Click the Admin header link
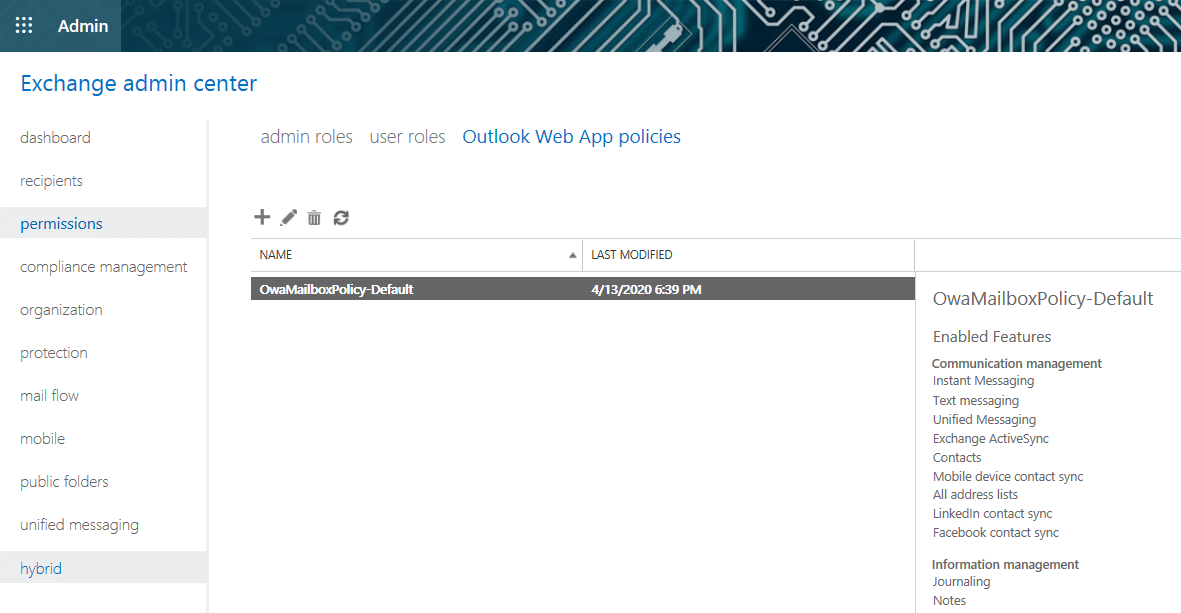1181x613 pixels. coord(83,26)
